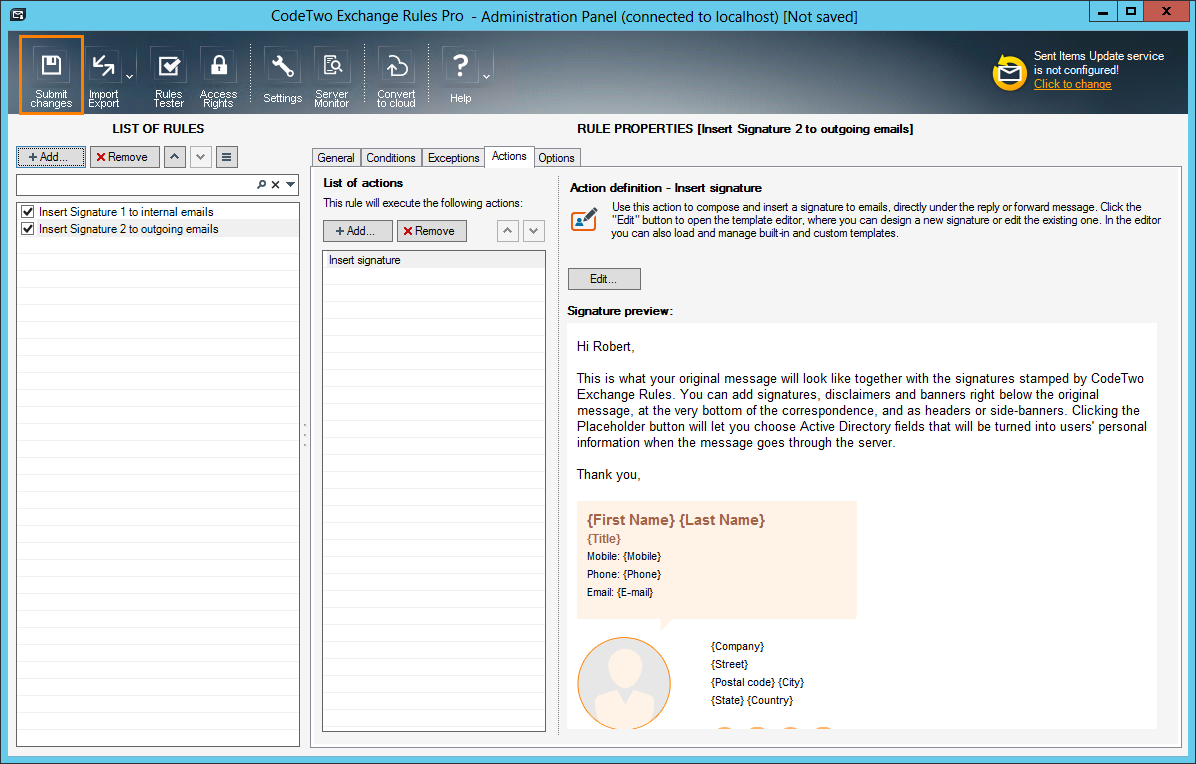The height and width of the screenshot is (764, 1196).
Task: Click the 'Mobile: {Mobile}' line in preview
Action: point(624,557)
